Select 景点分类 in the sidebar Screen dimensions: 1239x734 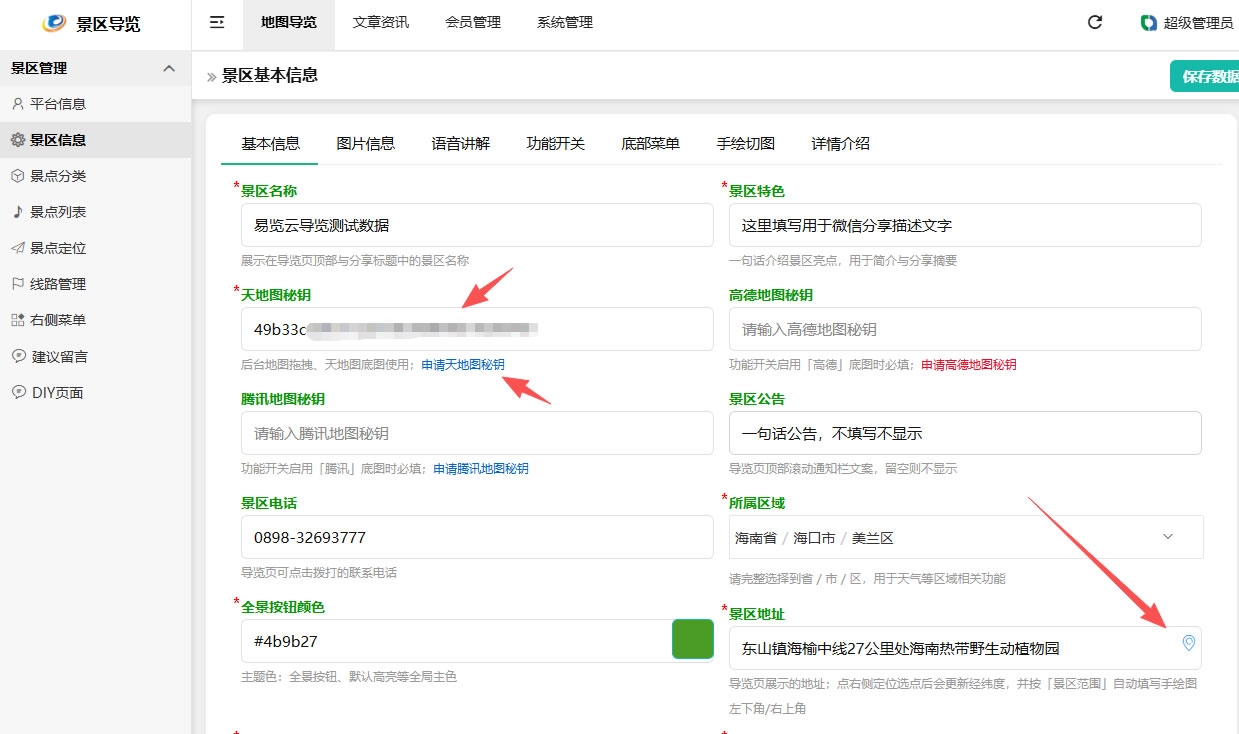click(x=95, y=176)
